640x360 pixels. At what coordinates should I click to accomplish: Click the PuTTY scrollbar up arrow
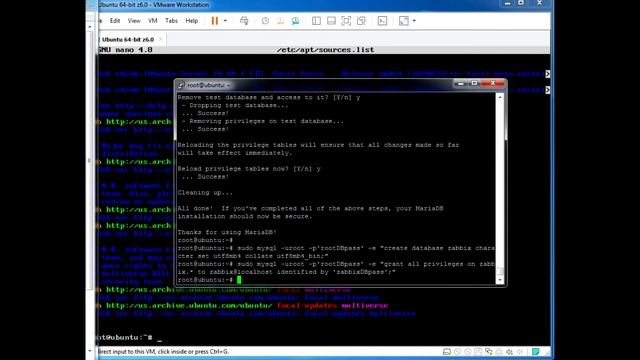click(500, 98)
